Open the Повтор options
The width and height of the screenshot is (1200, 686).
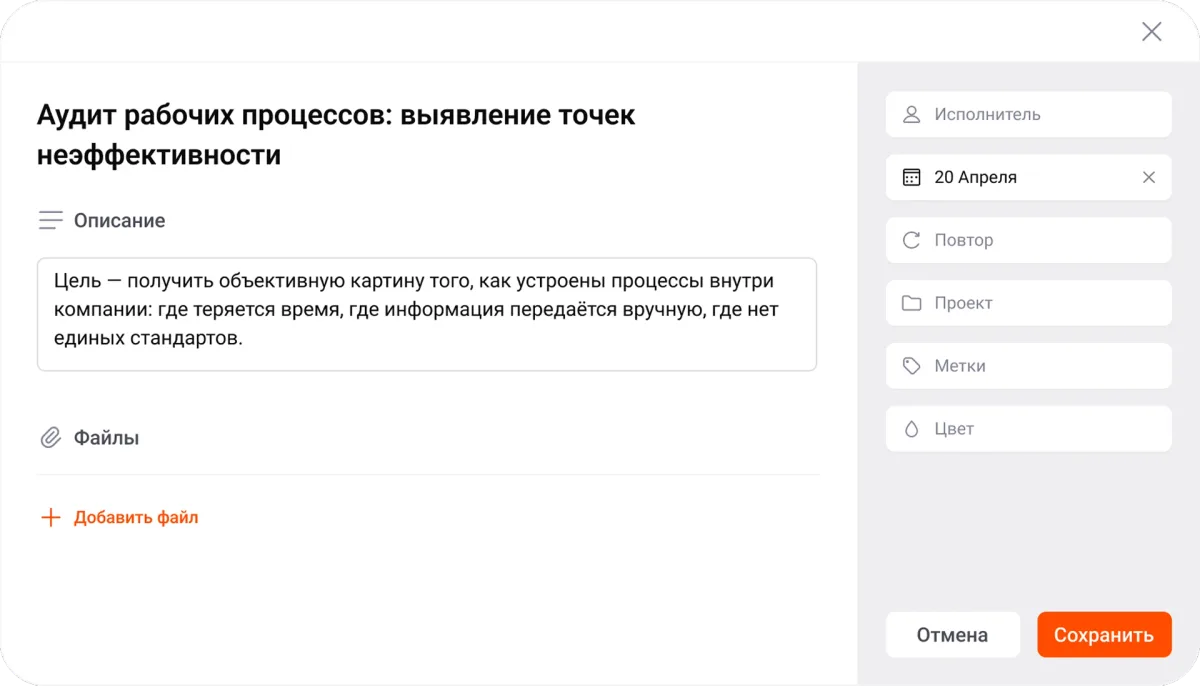tap(1028, 240)
